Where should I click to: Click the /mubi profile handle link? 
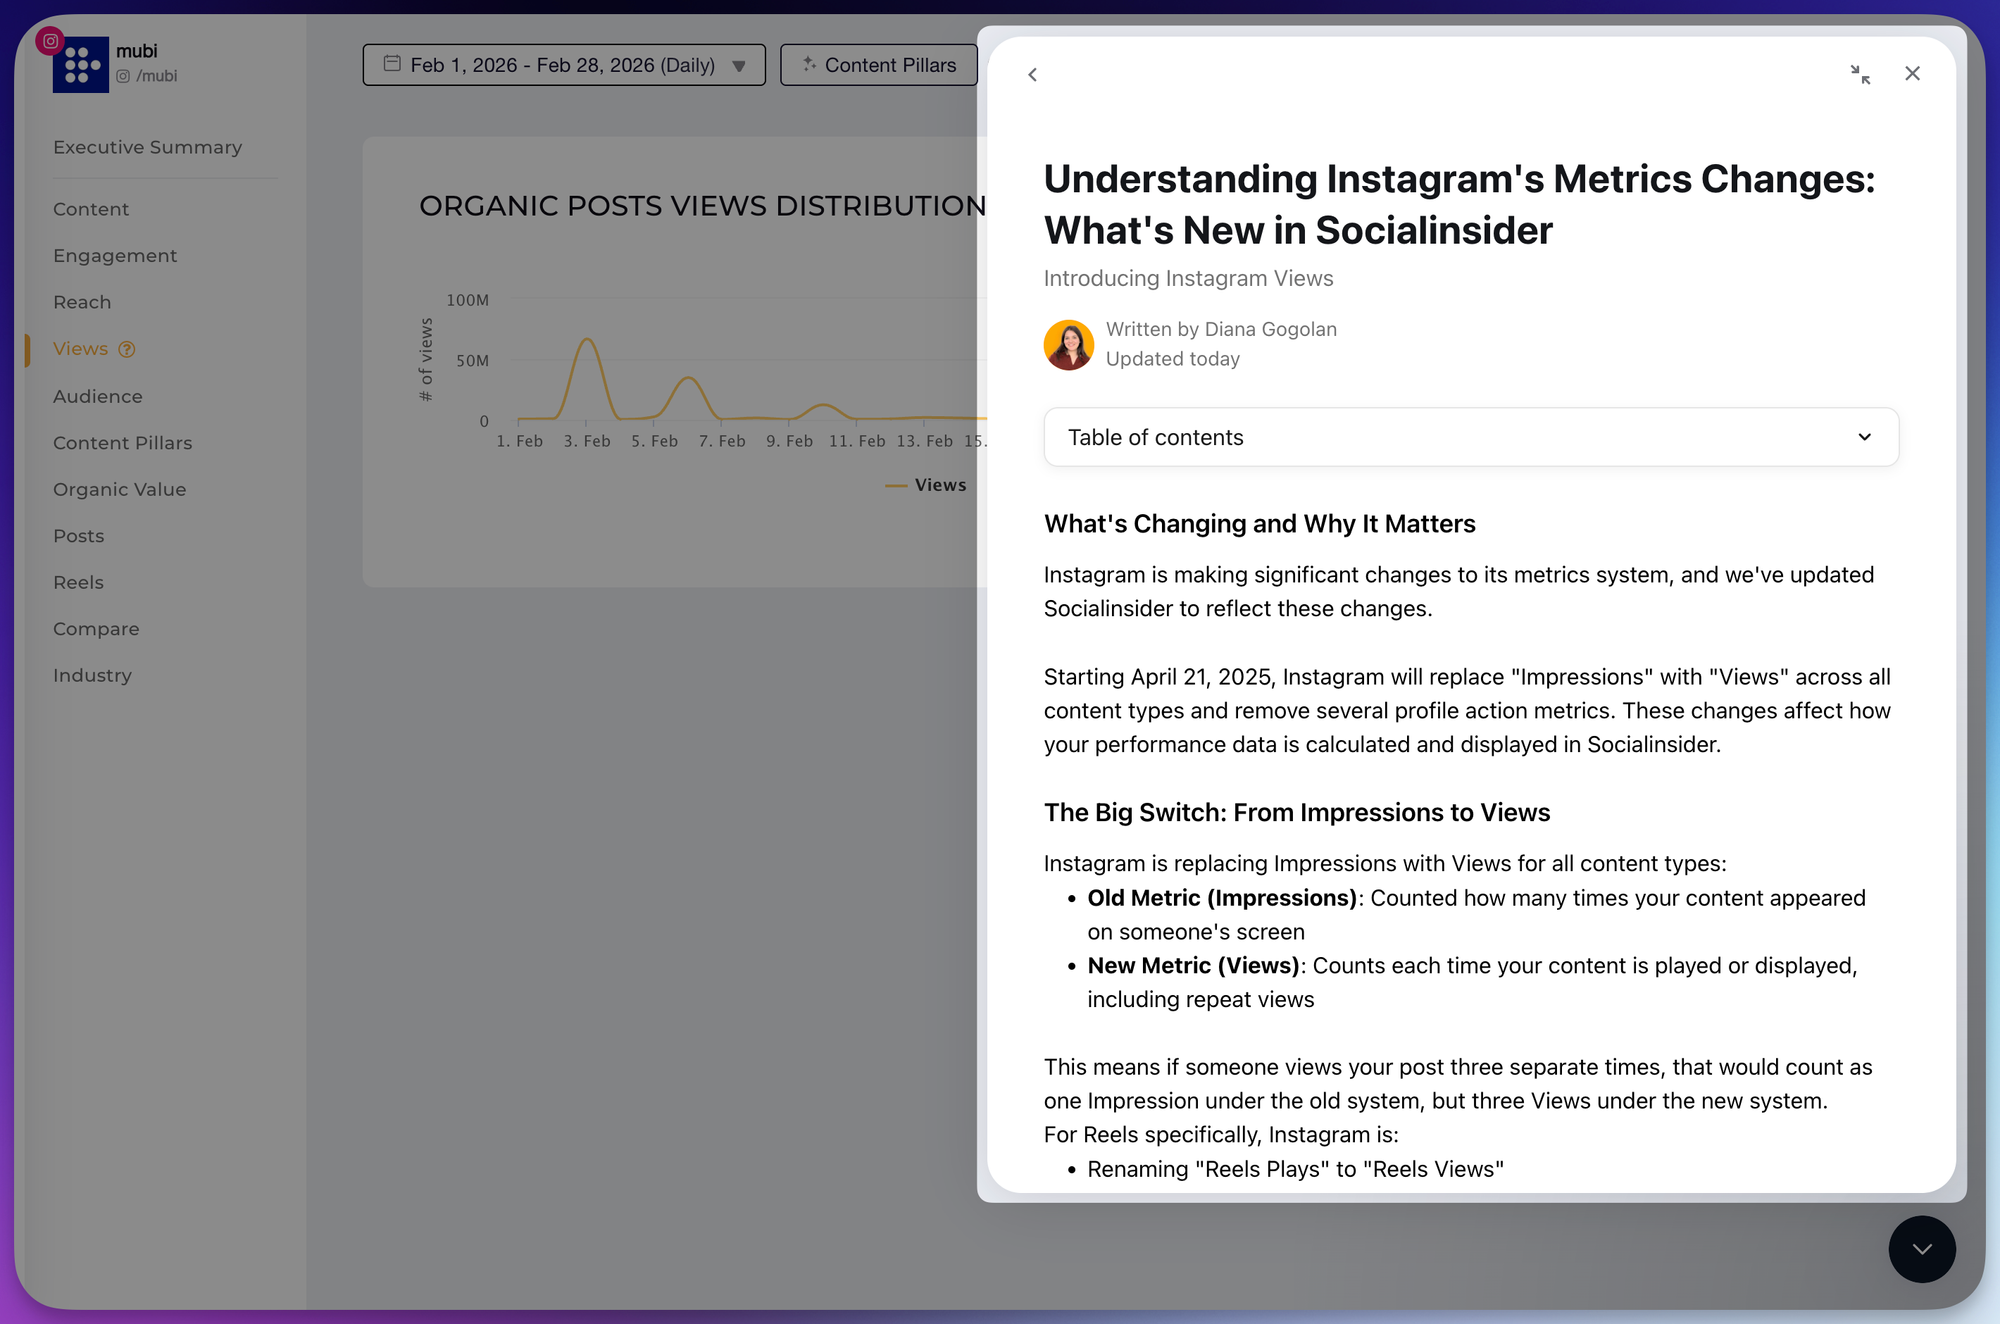[156, 76]
